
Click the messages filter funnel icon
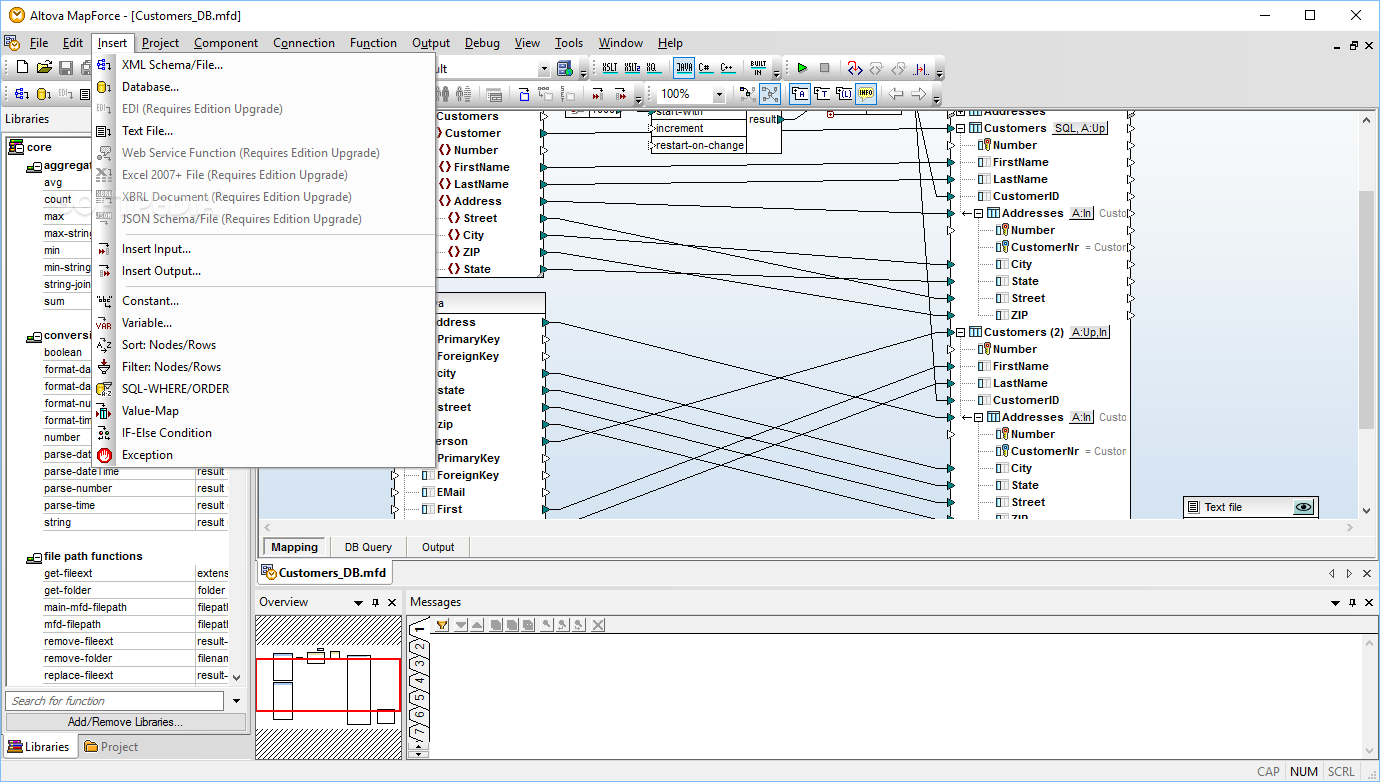(x=442, y=625)
